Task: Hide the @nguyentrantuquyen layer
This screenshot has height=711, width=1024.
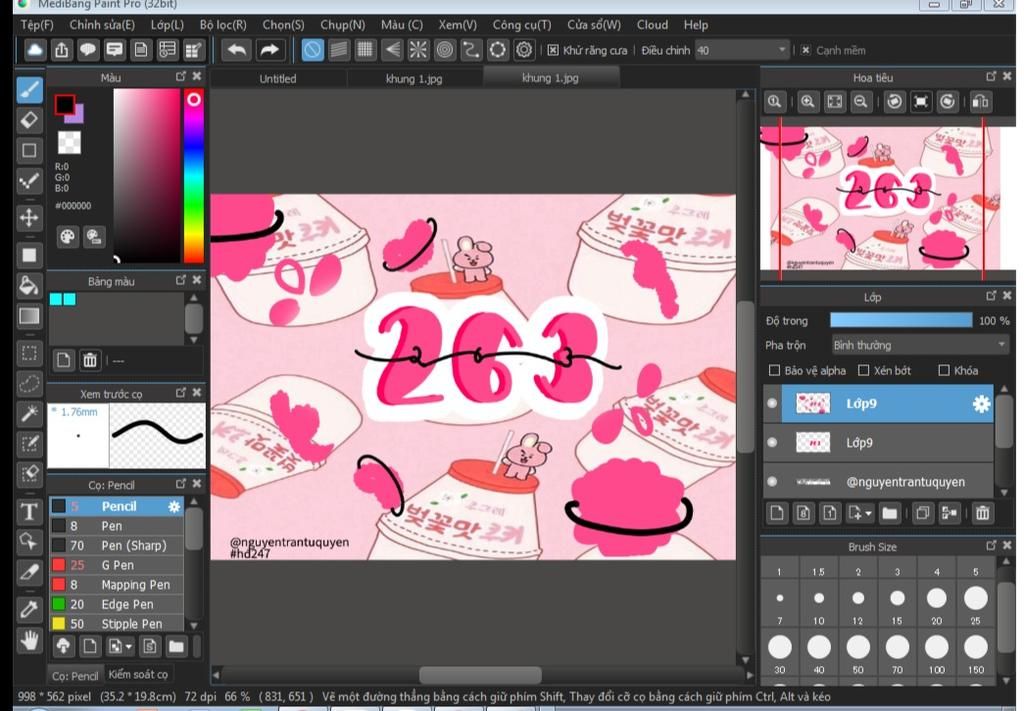Action: tap(772, 482)
